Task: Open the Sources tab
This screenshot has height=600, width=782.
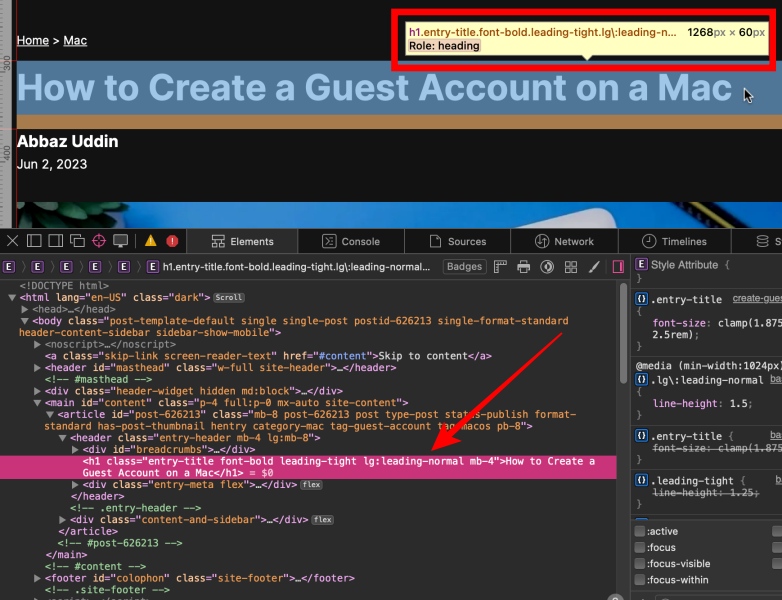Action: click(457, 241)
